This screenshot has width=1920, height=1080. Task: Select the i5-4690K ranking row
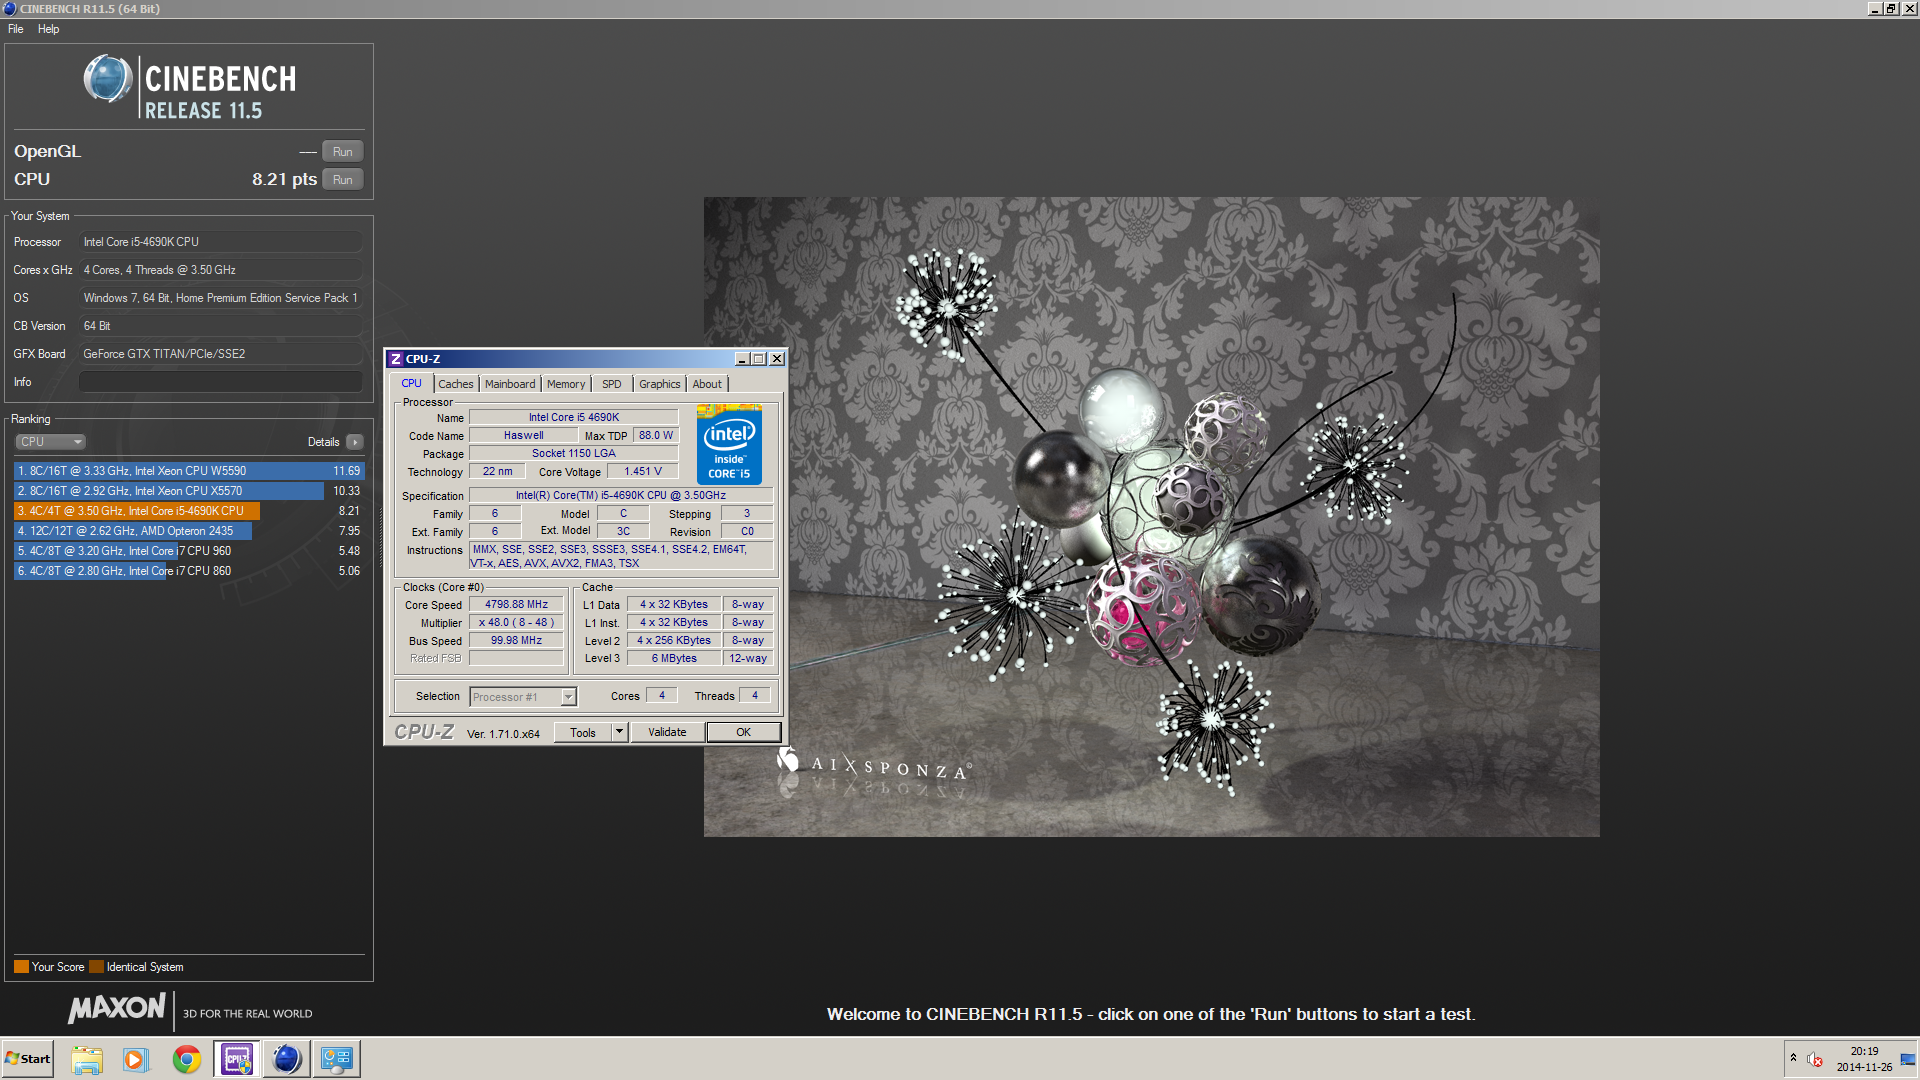(189, 511)
